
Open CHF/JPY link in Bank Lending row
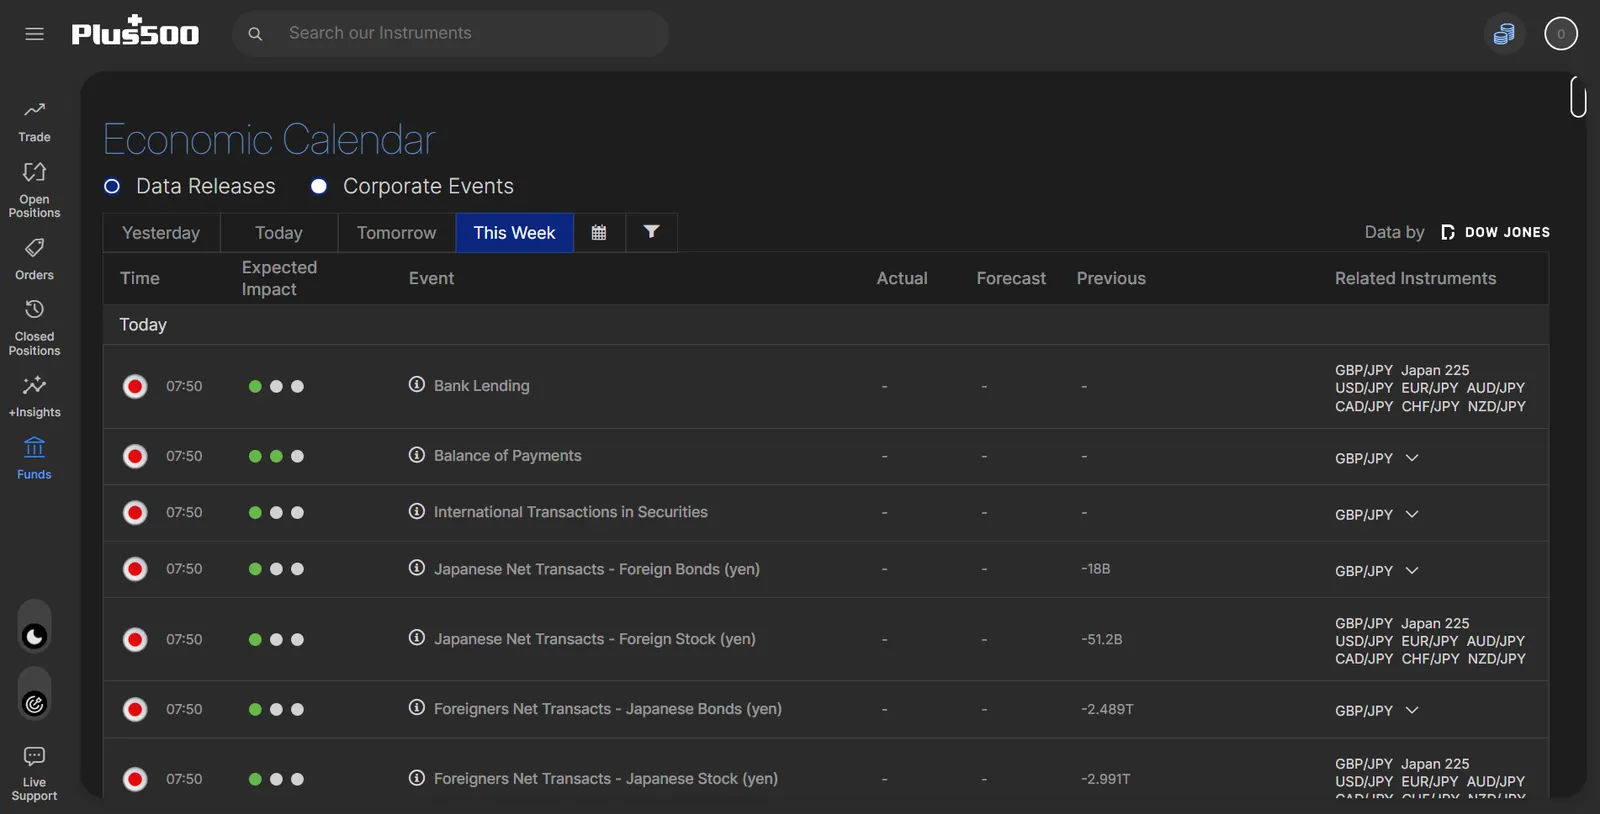tap(1430, 406)
